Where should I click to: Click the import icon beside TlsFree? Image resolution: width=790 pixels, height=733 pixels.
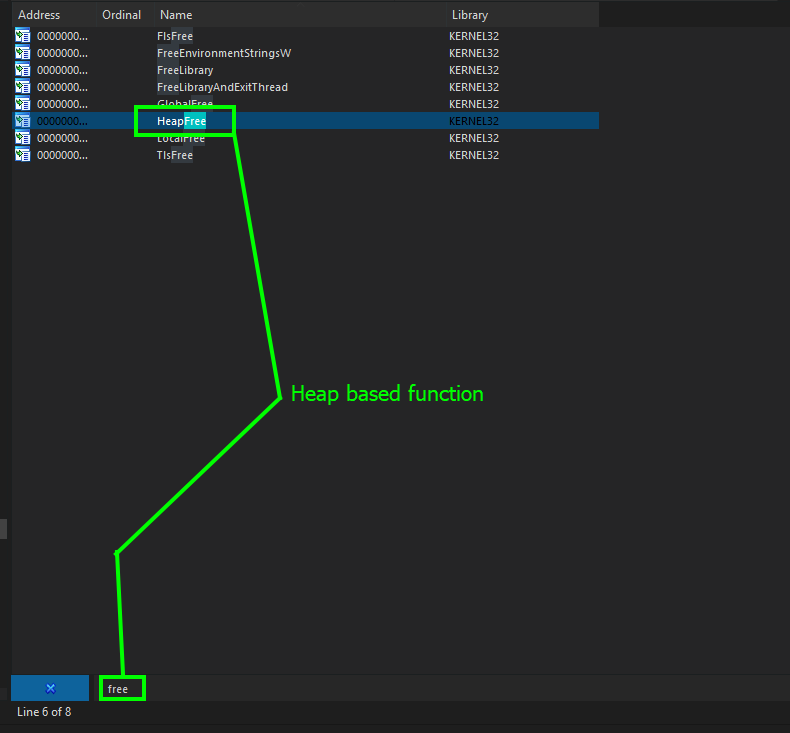[x=22, y=155]
